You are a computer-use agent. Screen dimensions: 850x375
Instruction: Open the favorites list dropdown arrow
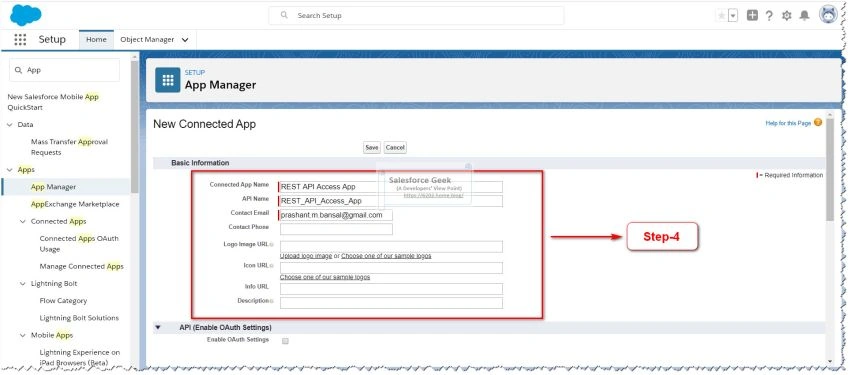pos(733,16)
